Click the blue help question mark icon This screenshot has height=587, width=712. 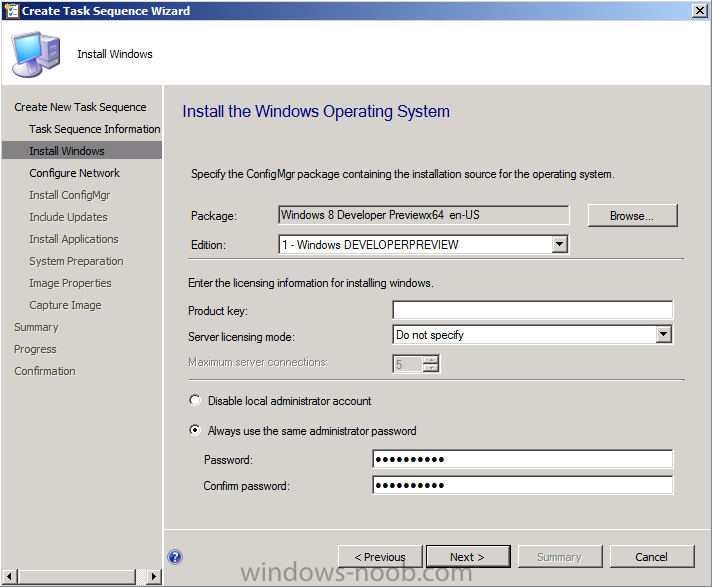tap(175, 557)
